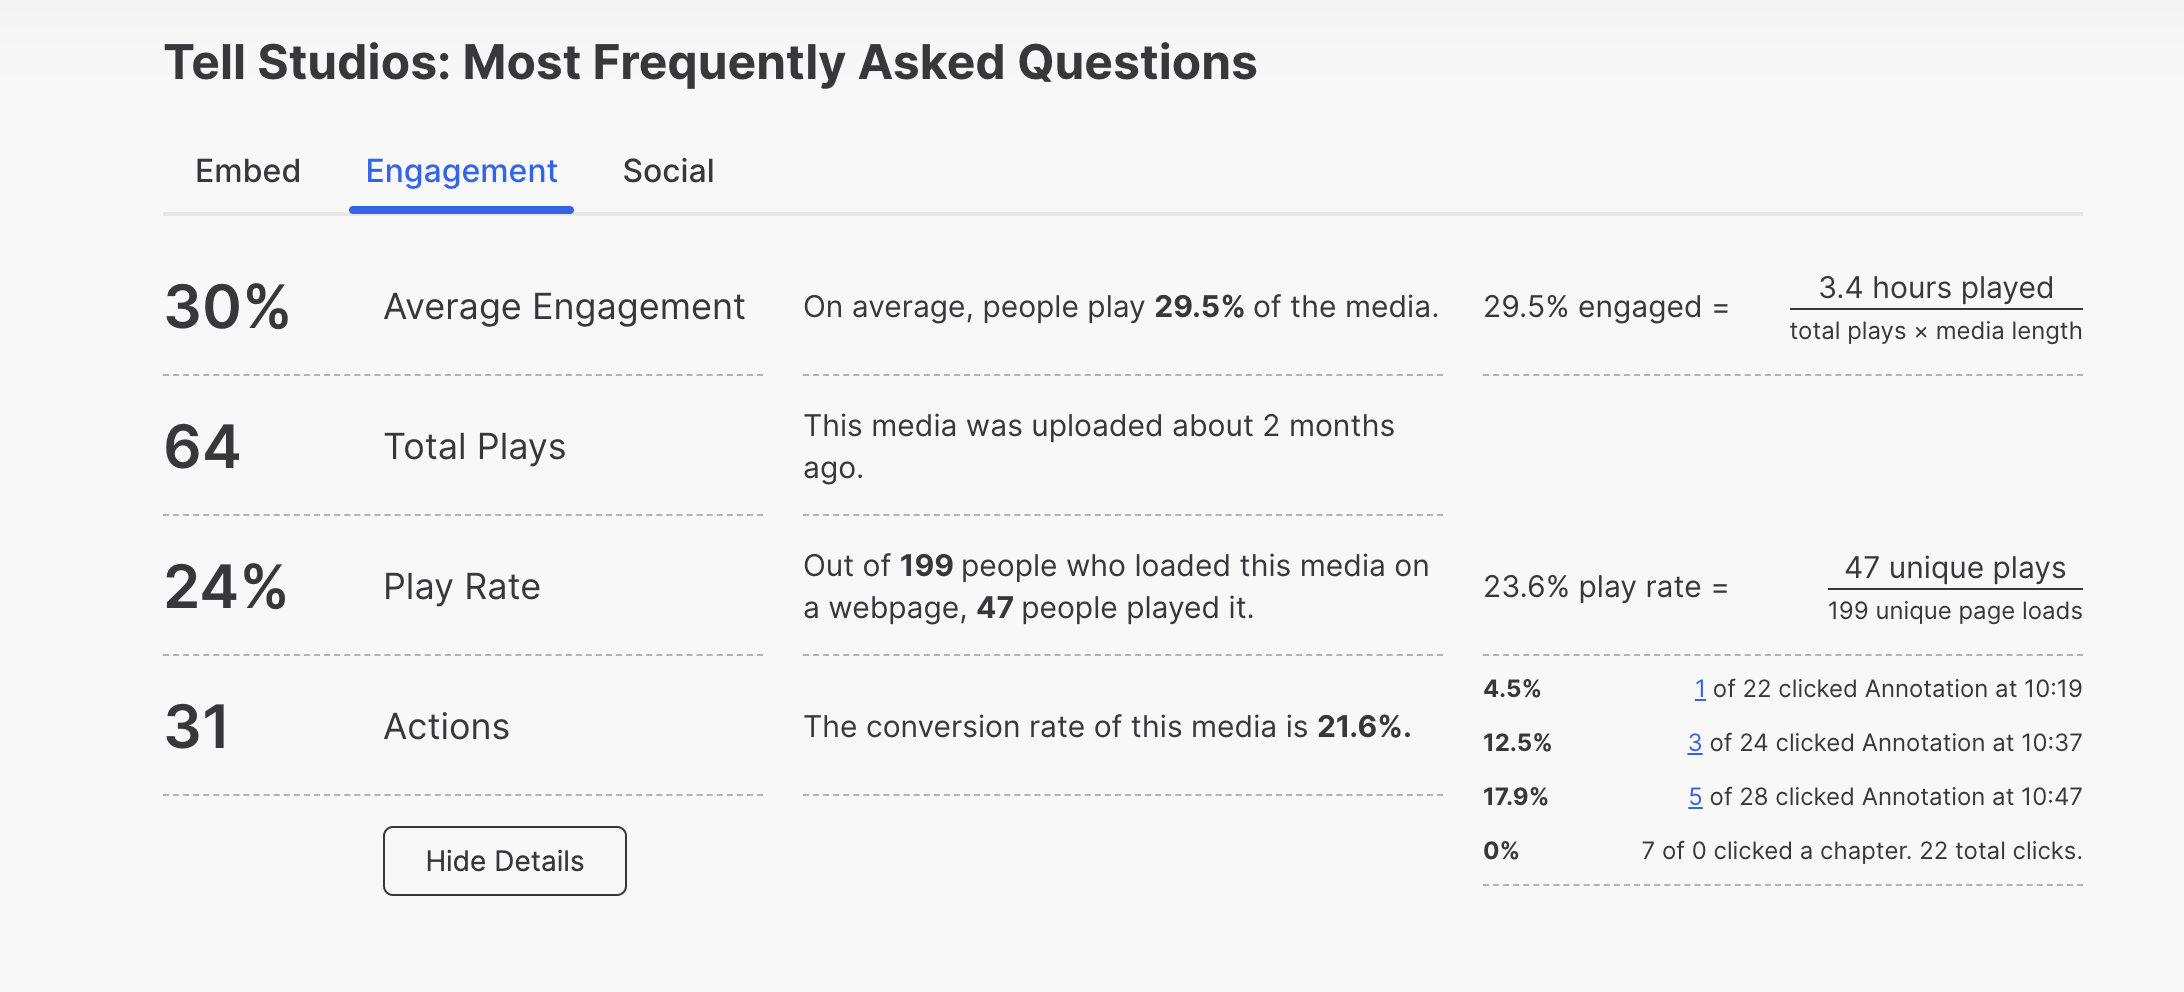The width and height of the screenshot is (2184, 992).
Task: Click the "3.4 hours played" formula text
Action: [1935, 288]
